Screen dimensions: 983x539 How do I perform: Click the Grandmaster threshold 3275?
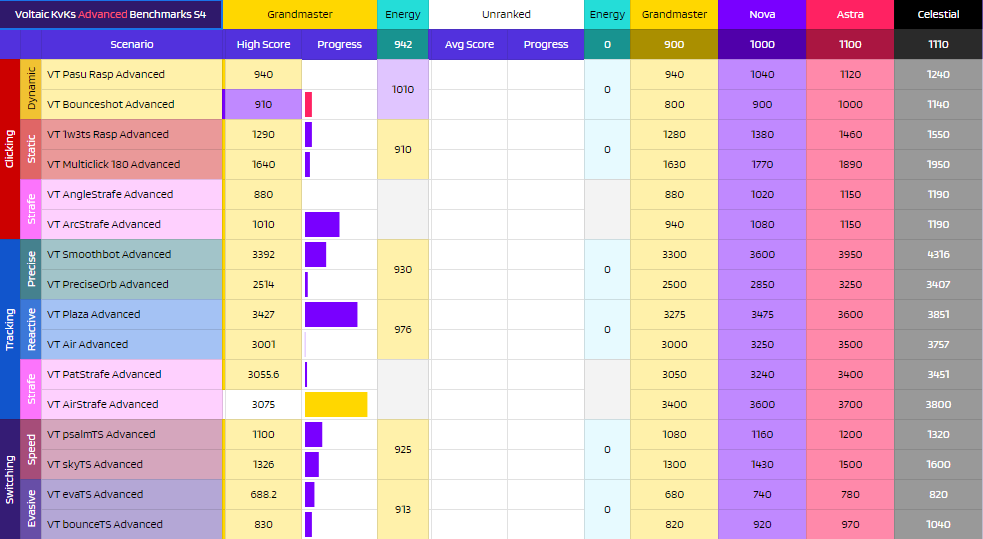[674, 315]
